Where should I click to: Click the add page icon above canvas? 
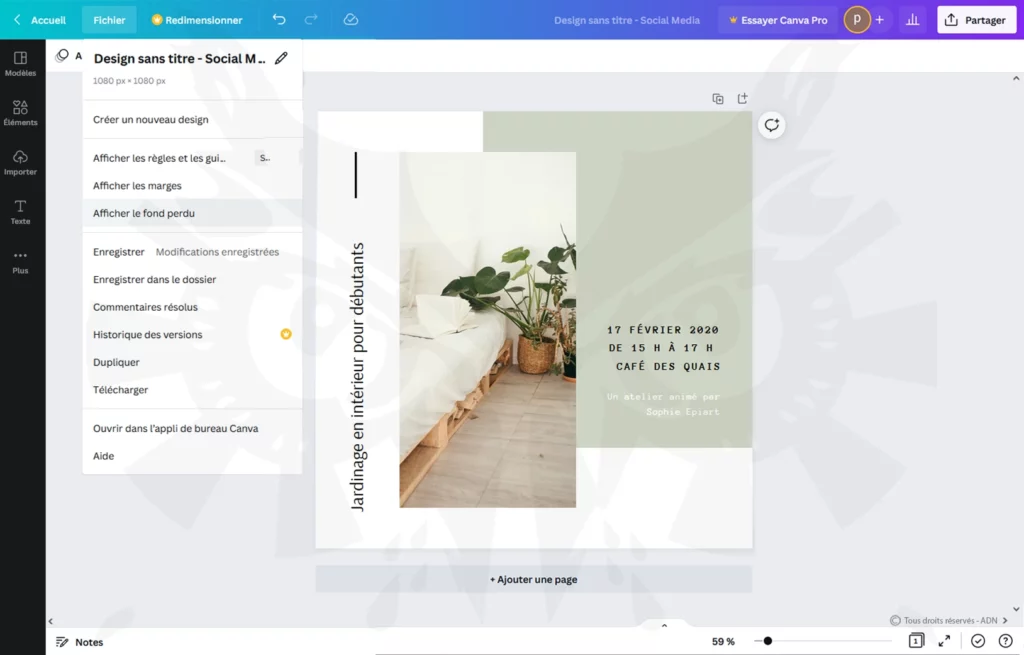[x=743, y=99]
